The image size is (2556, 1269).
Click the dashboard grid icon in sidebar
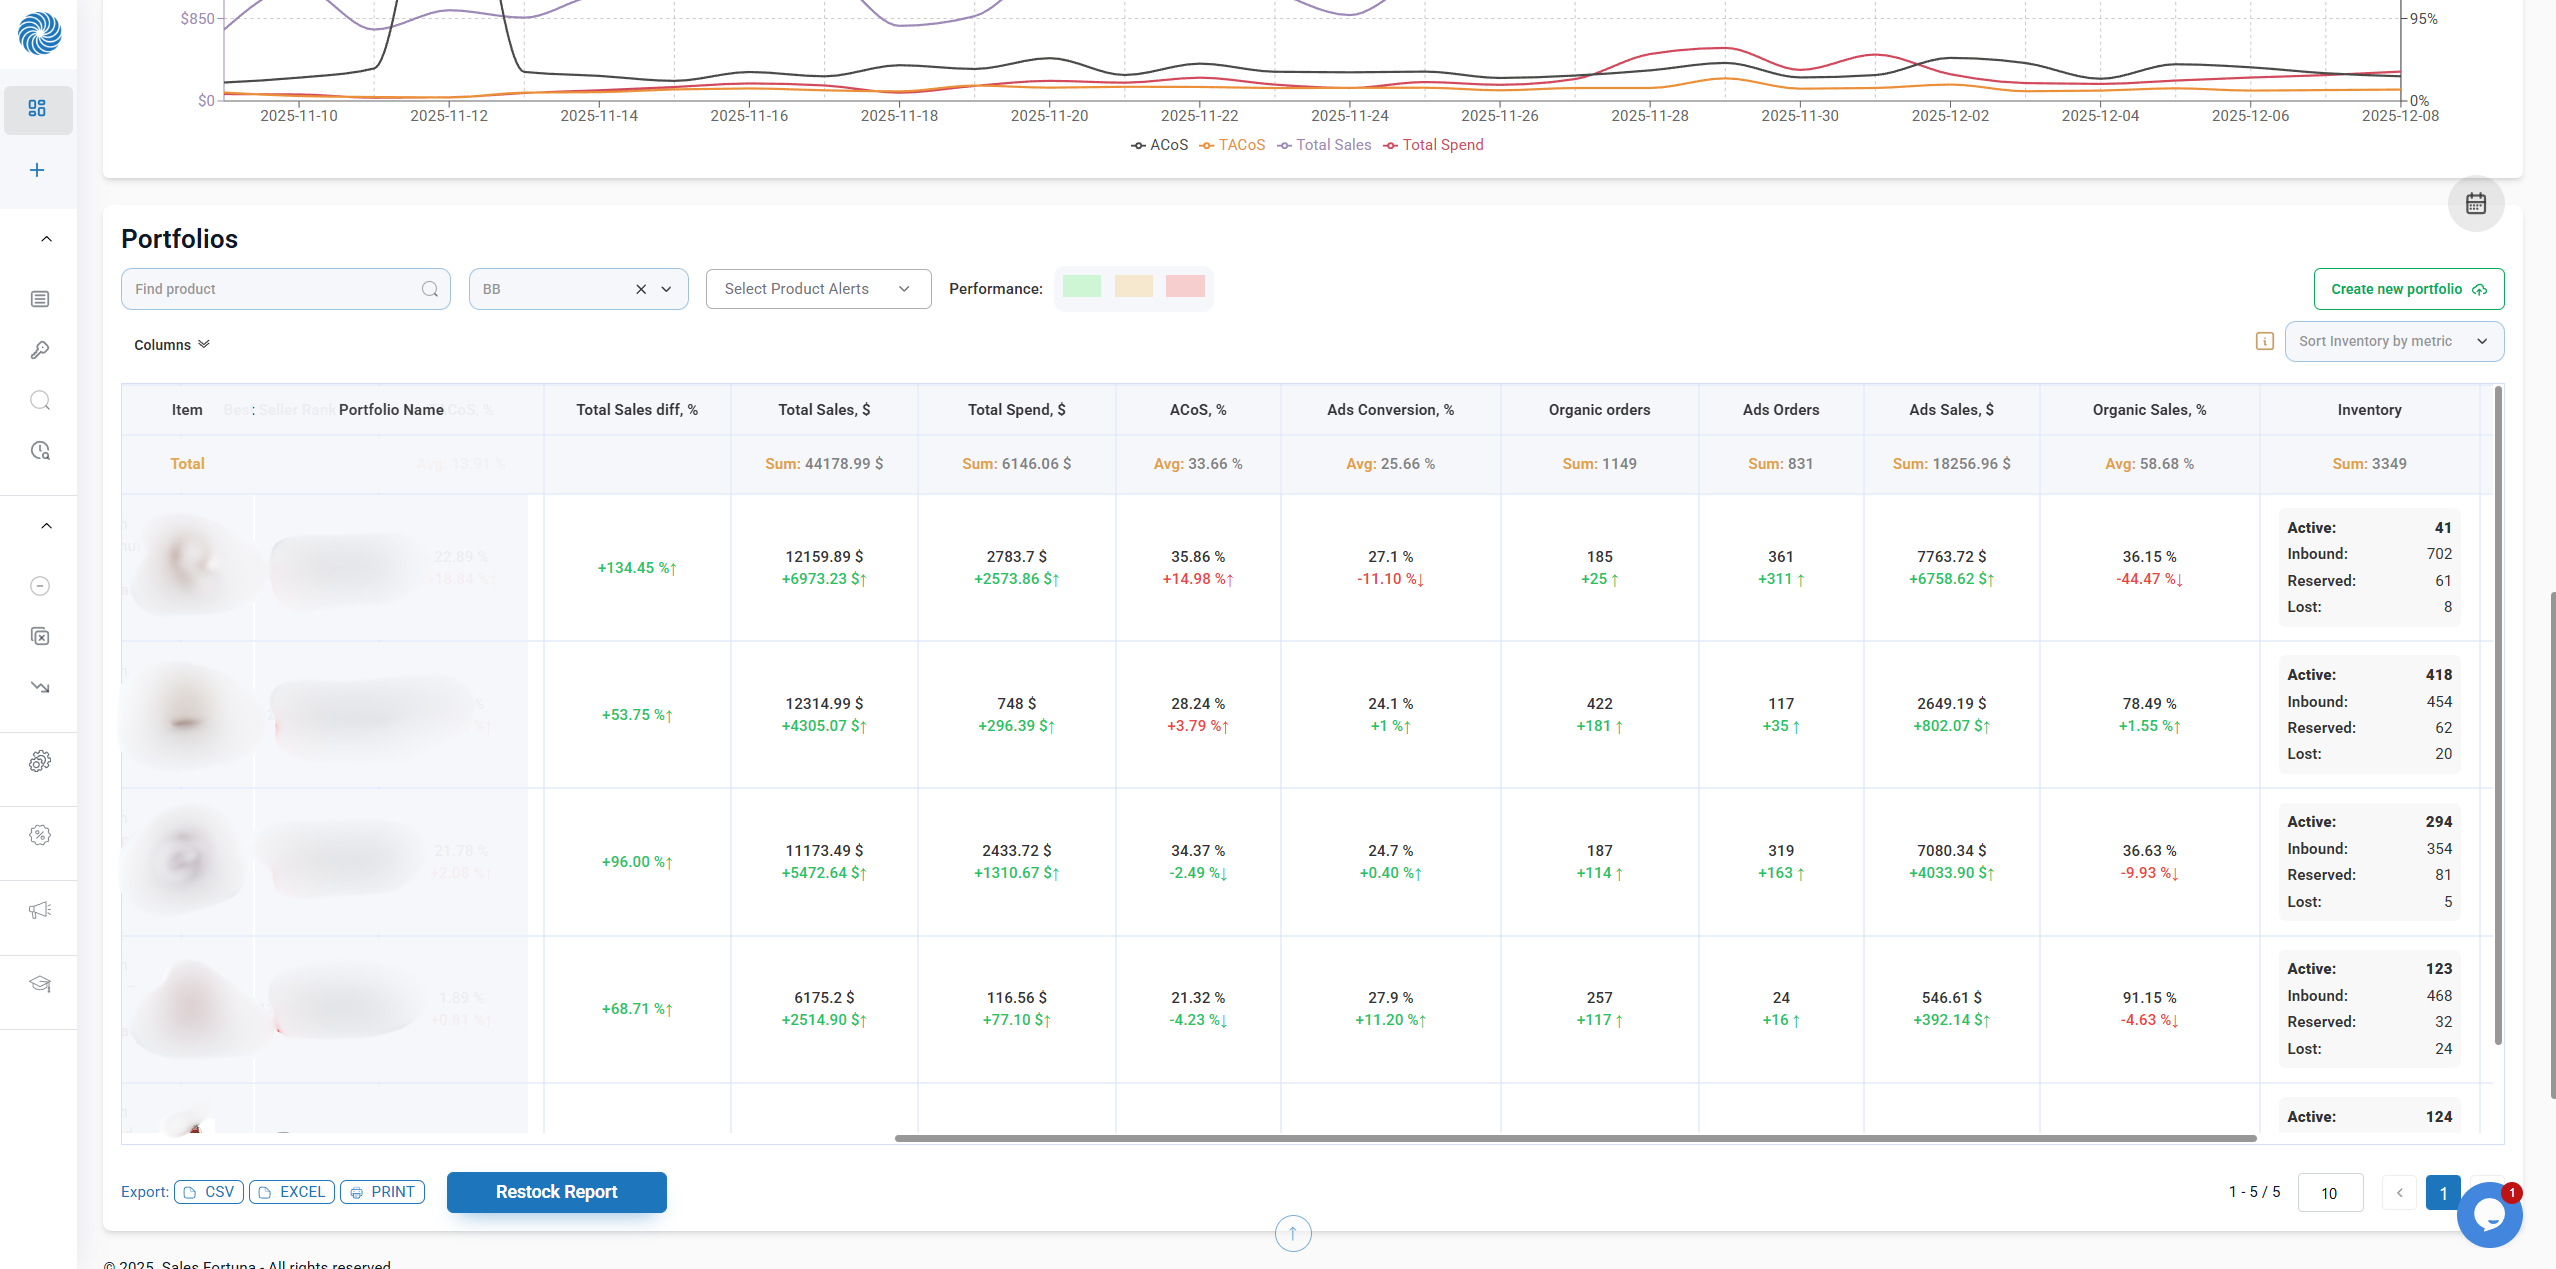[x=38, y=108]
